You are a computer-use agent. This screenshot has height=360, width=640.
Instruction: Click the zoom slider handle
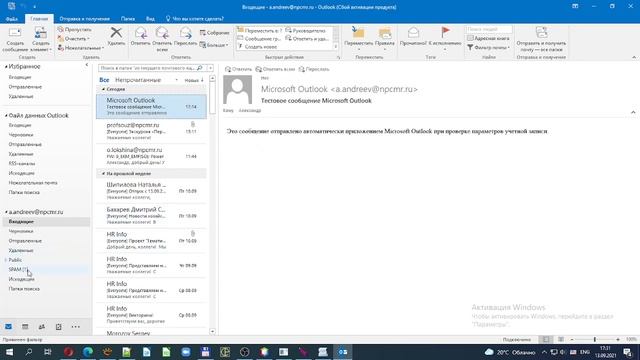(x=595, y=339)
